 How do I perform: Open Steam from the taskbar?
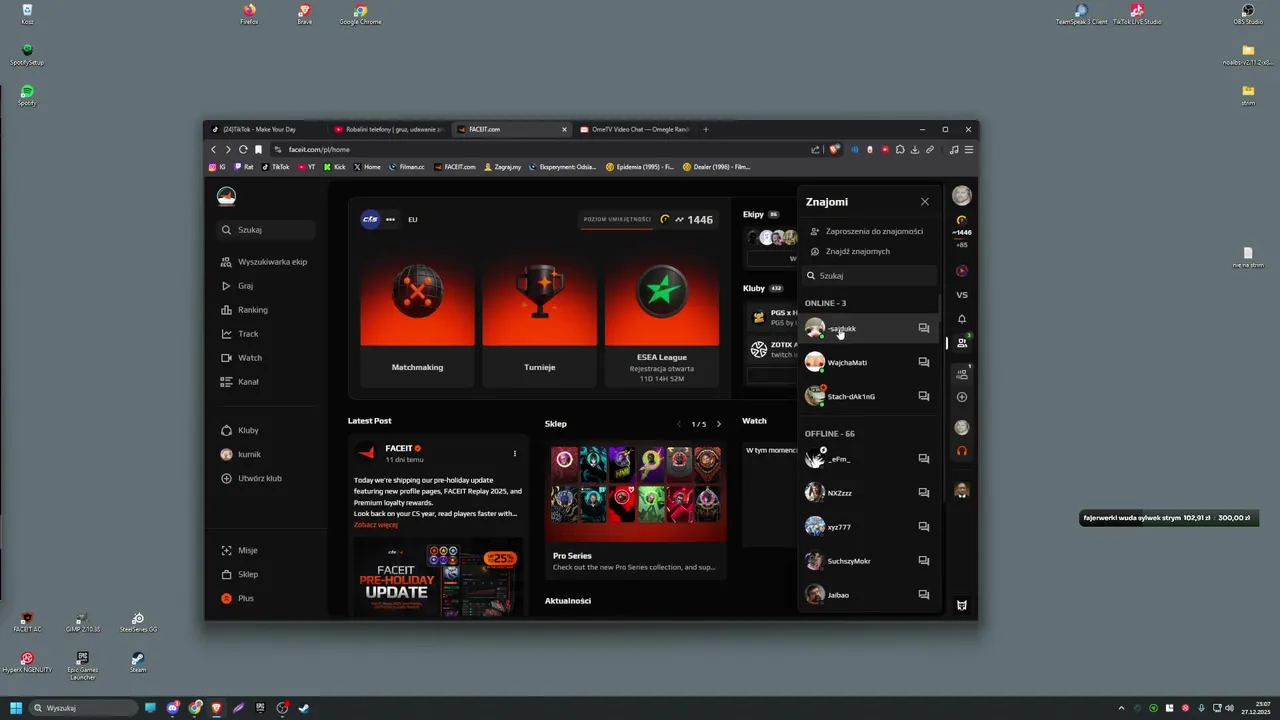coord(304,708)
